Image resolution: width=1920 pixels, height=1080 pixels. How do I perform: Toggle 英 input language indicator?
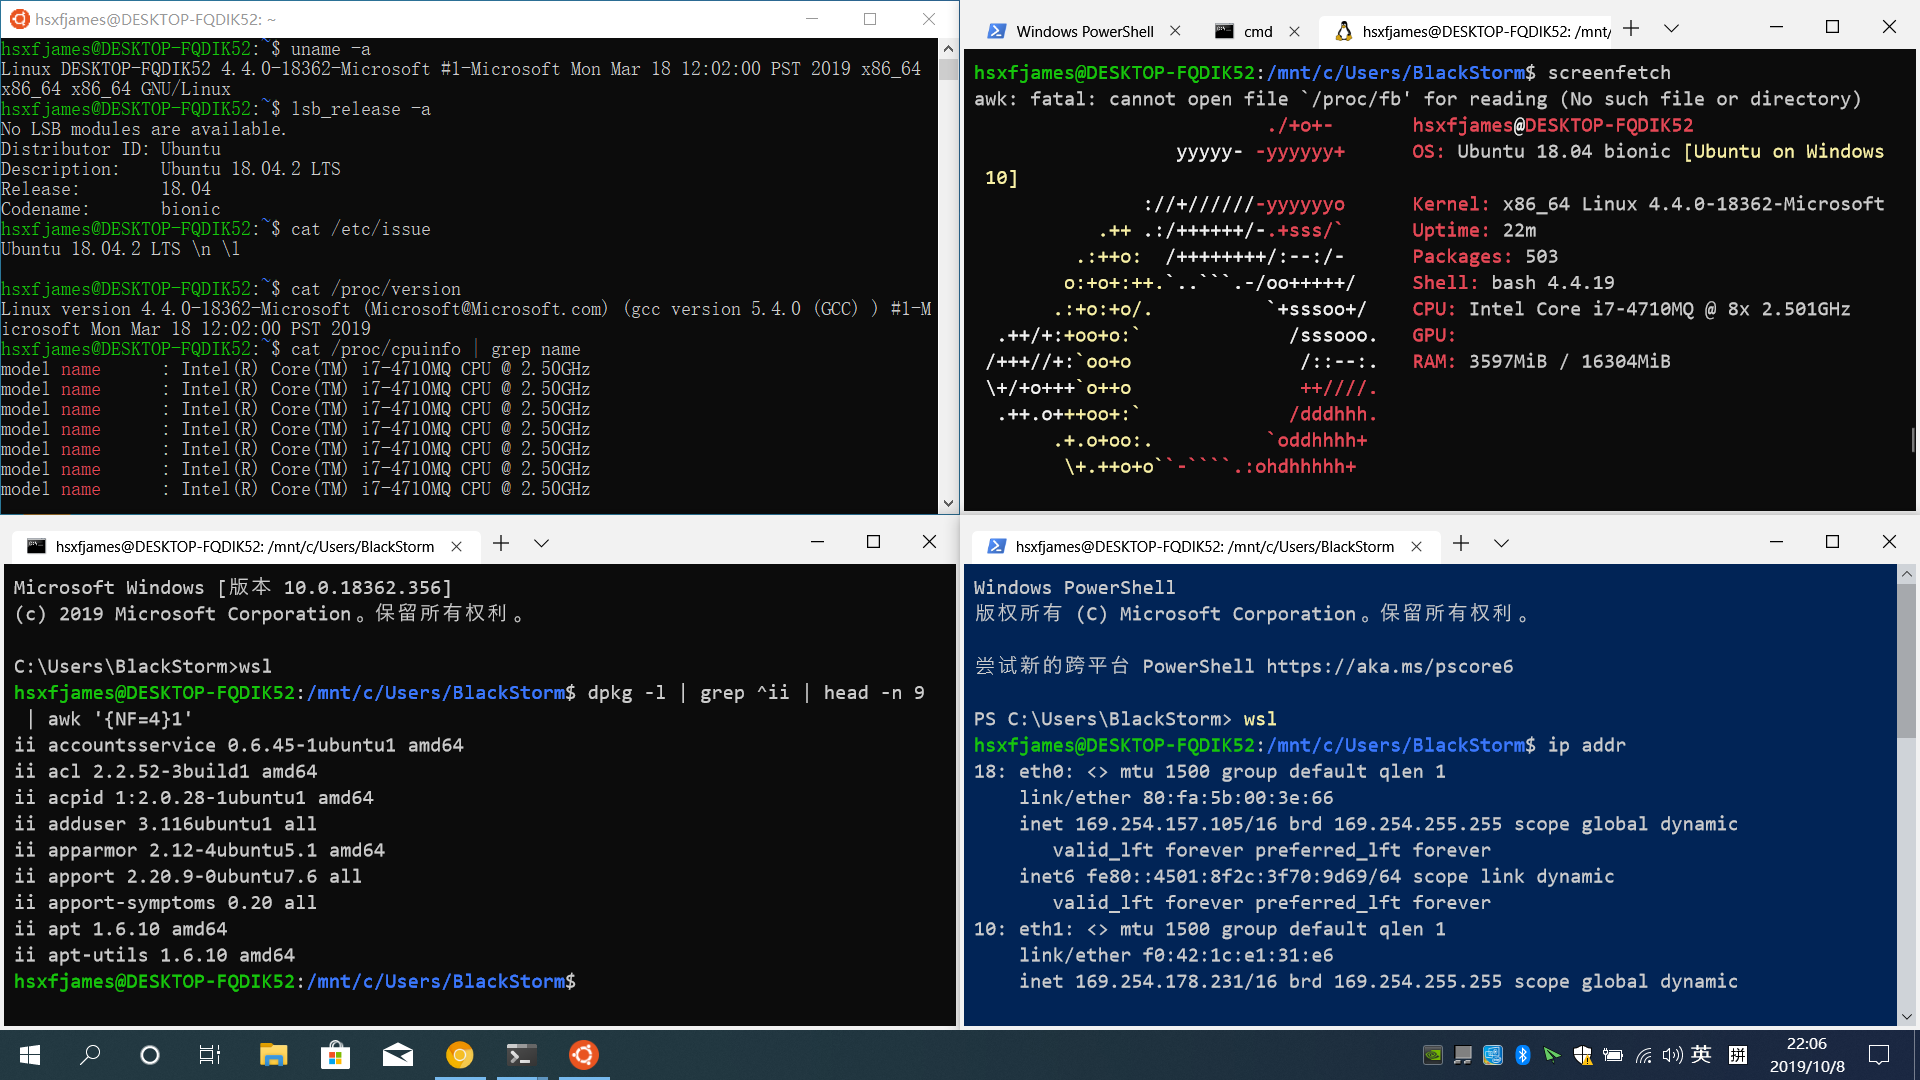pyautogui.click(x=1701, y=1054)
